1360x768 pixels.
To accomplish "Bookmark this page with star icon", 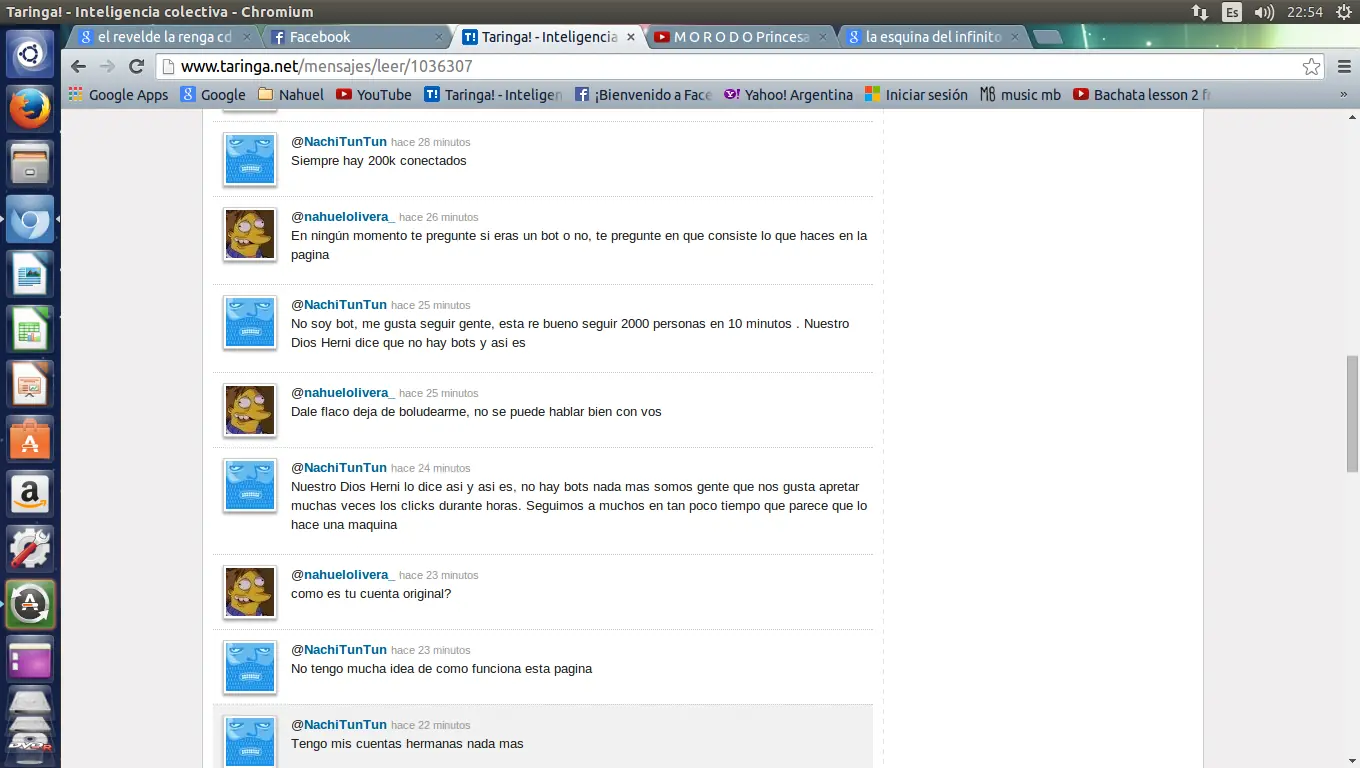I will (1311, 67).
